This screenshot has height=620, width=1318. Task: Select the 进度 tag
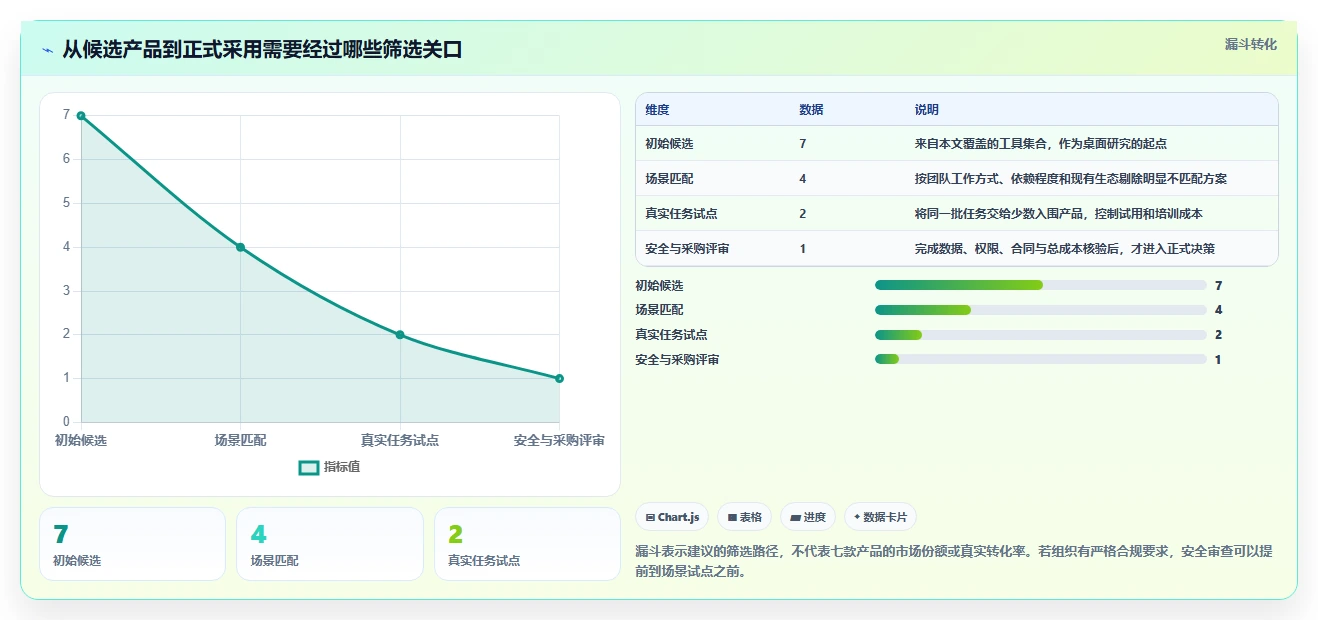pyautogui.click(x=808, y=517)
